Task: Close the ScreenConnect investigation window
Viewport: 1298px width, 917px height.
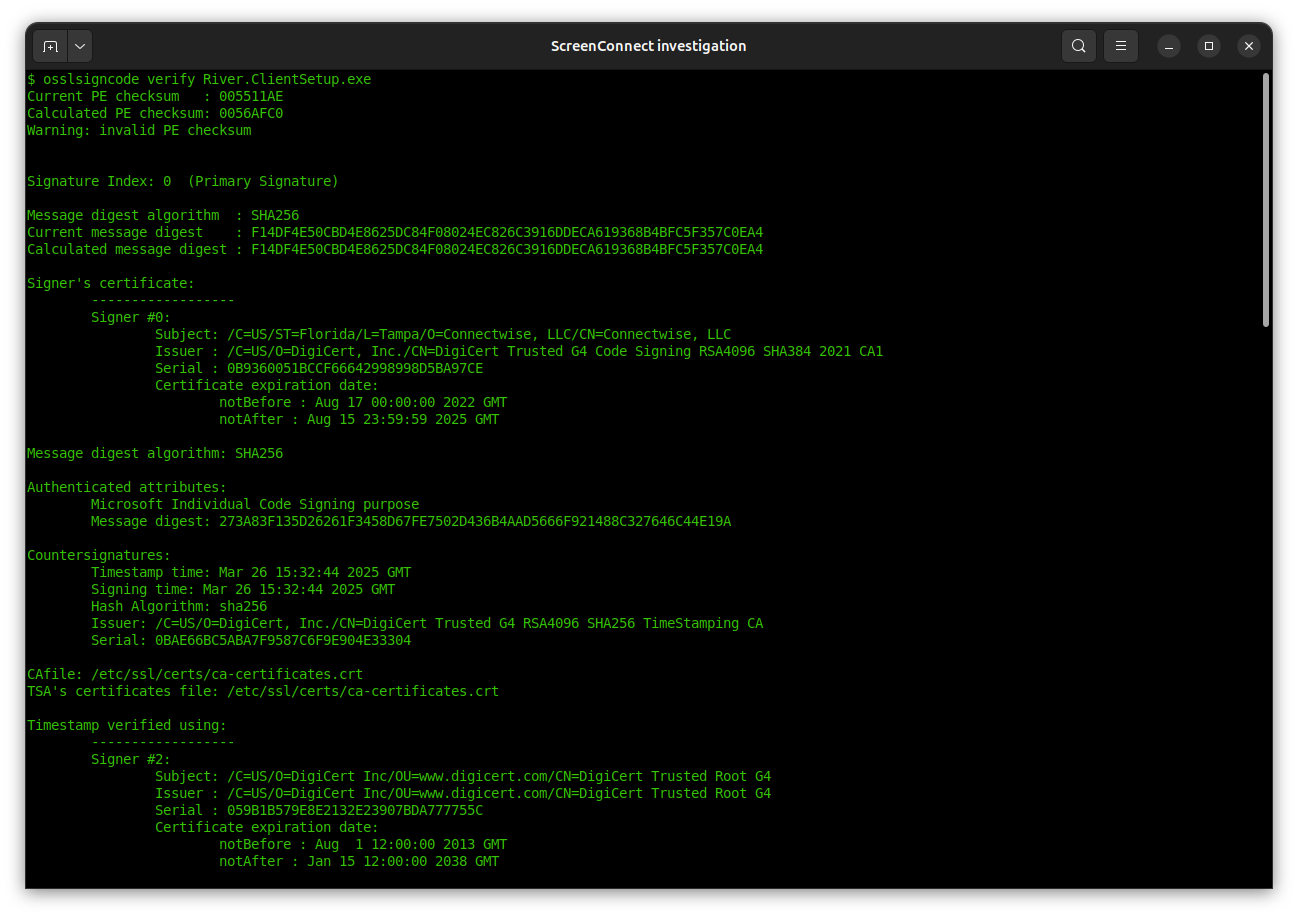Action: [1248, 46]
